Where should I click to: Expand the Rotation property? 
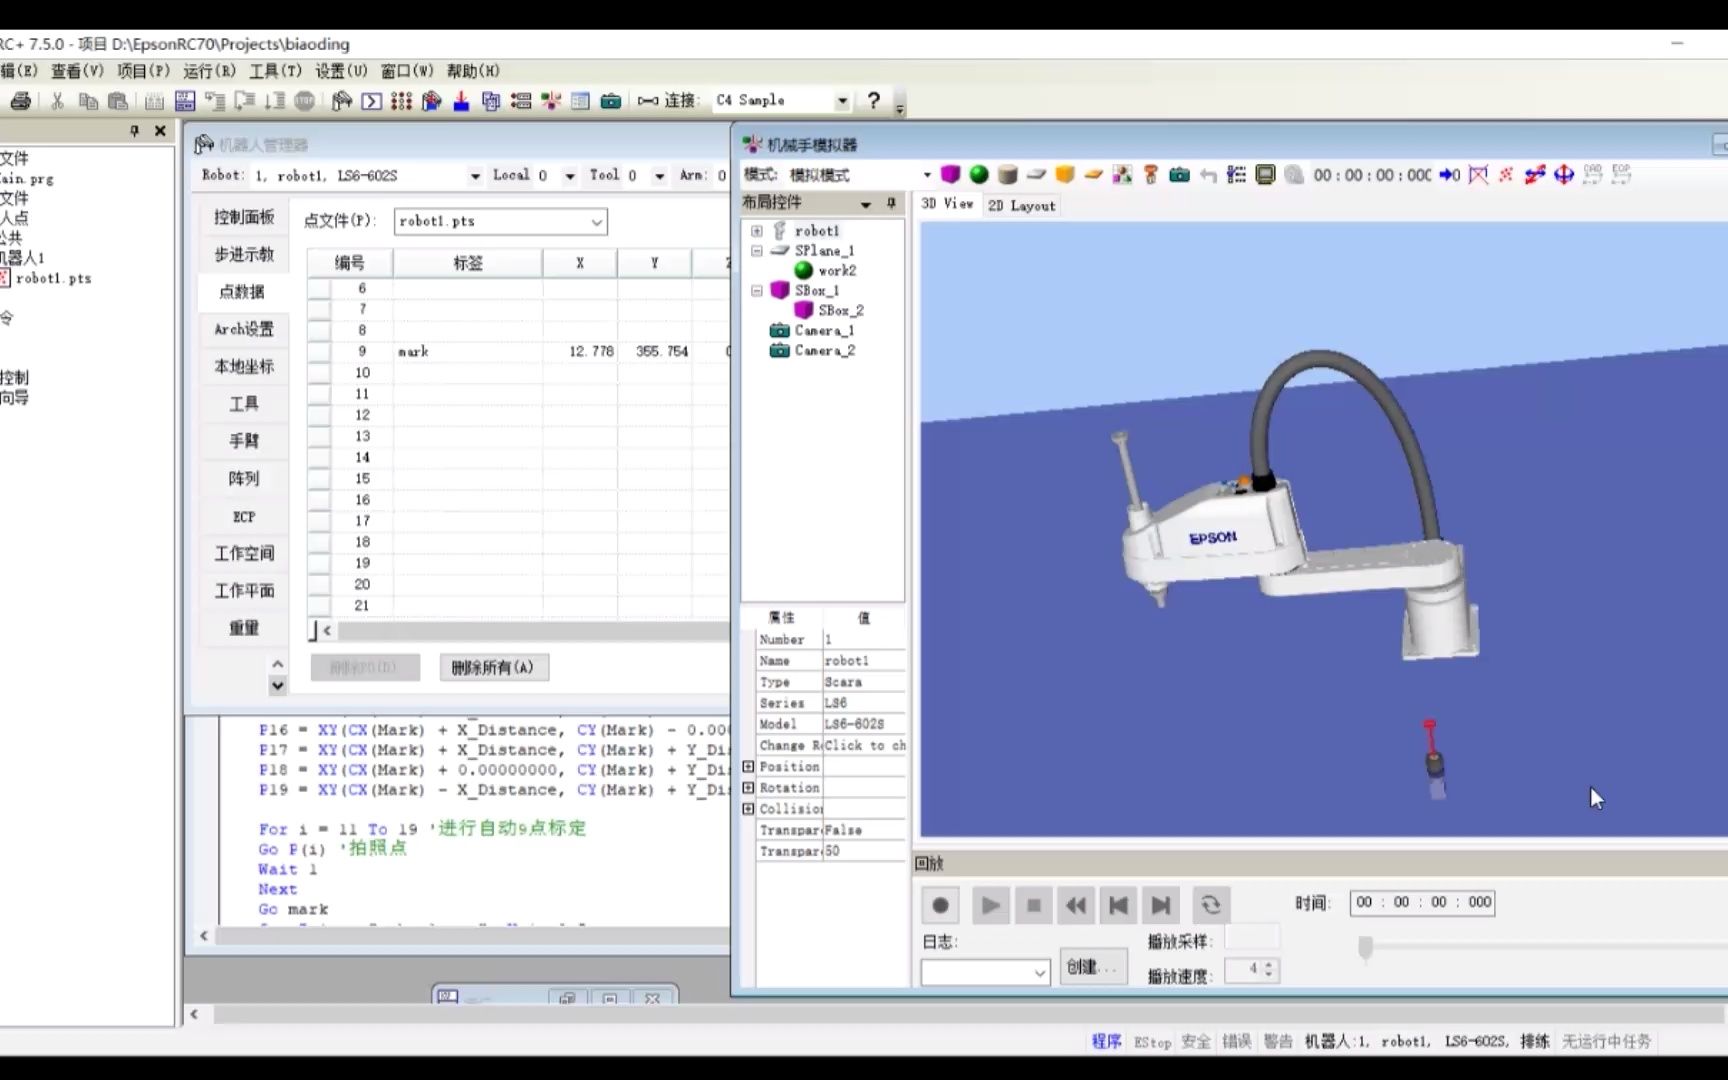[748, 788]
